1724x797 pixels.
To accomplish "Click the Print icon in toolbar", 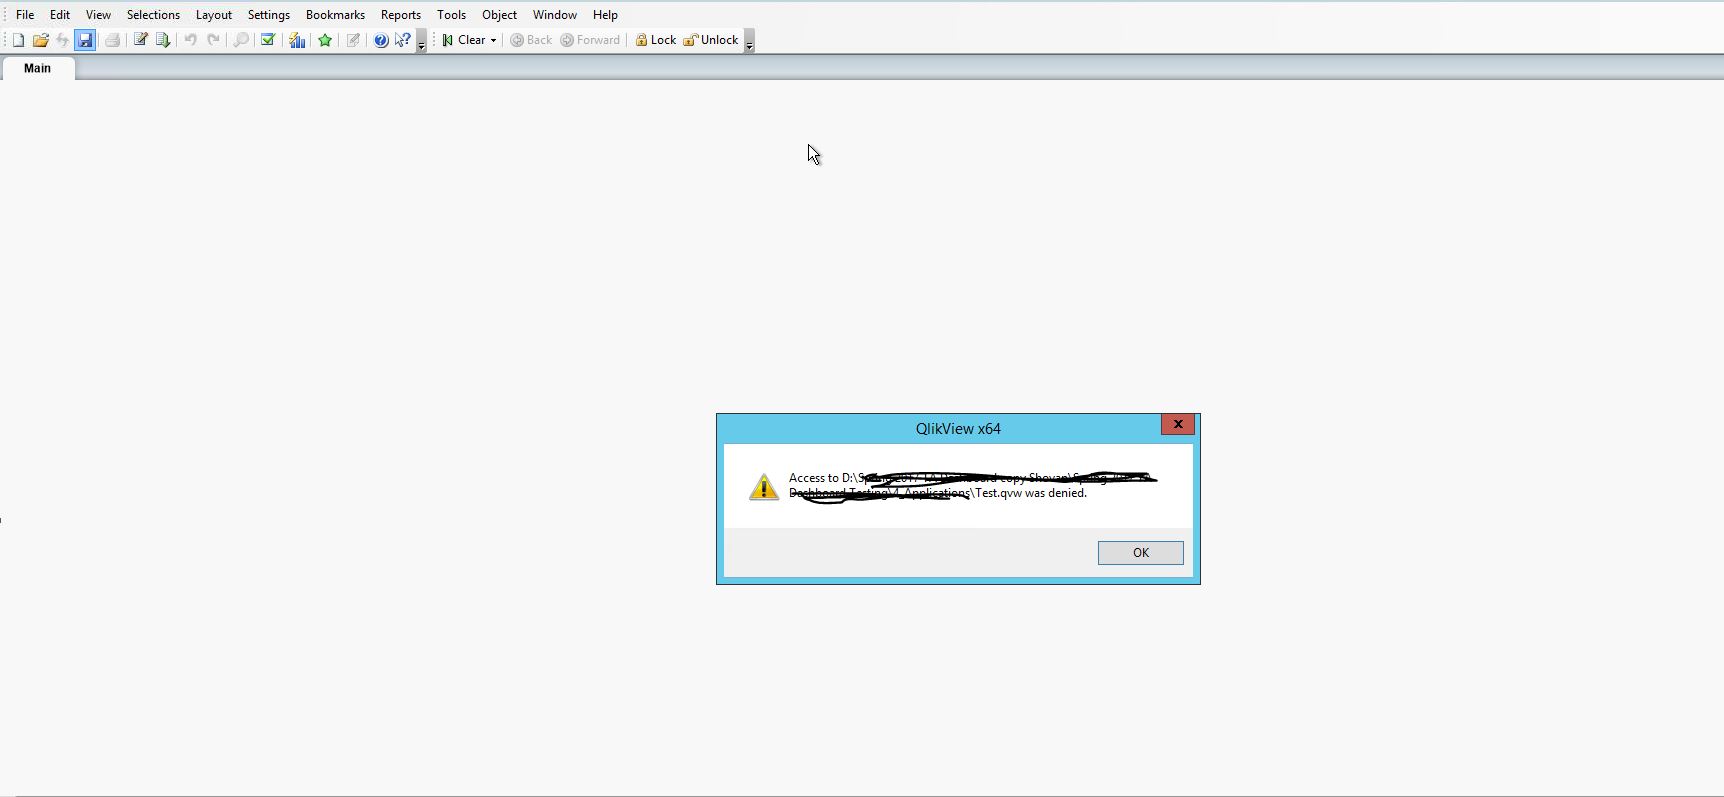I will coord(113,40).
